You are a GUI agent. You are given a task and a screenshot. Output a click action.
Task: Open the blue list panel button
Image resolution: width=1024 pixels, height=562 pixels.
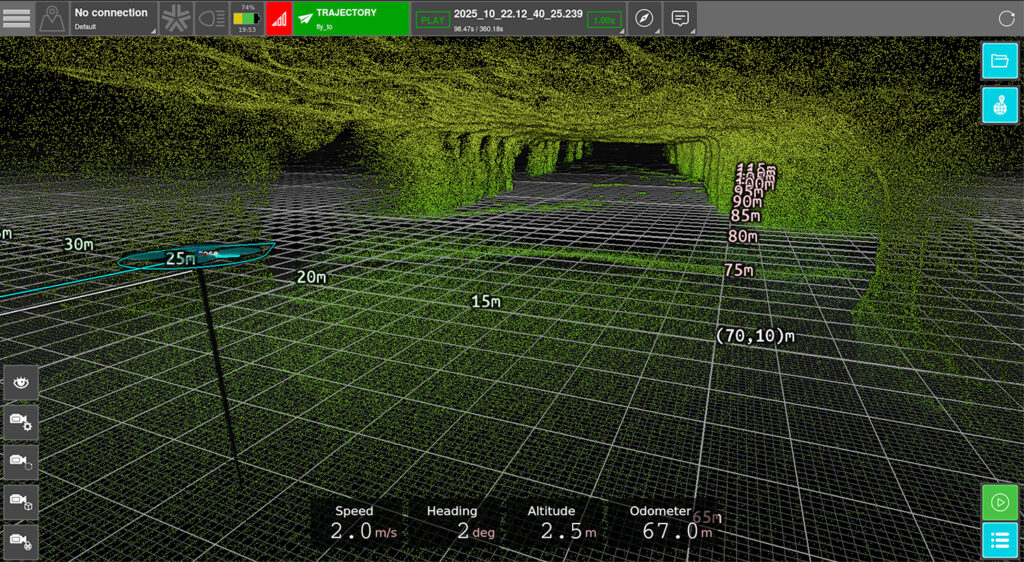coord(999,541)
